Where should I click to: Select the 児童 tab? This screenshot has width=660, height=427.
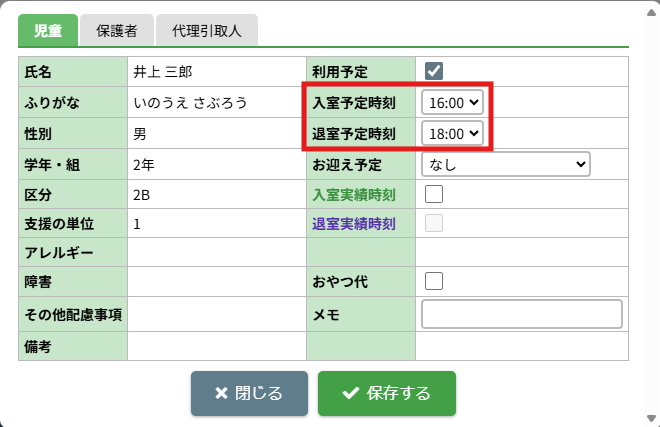(x=48, y=31)
